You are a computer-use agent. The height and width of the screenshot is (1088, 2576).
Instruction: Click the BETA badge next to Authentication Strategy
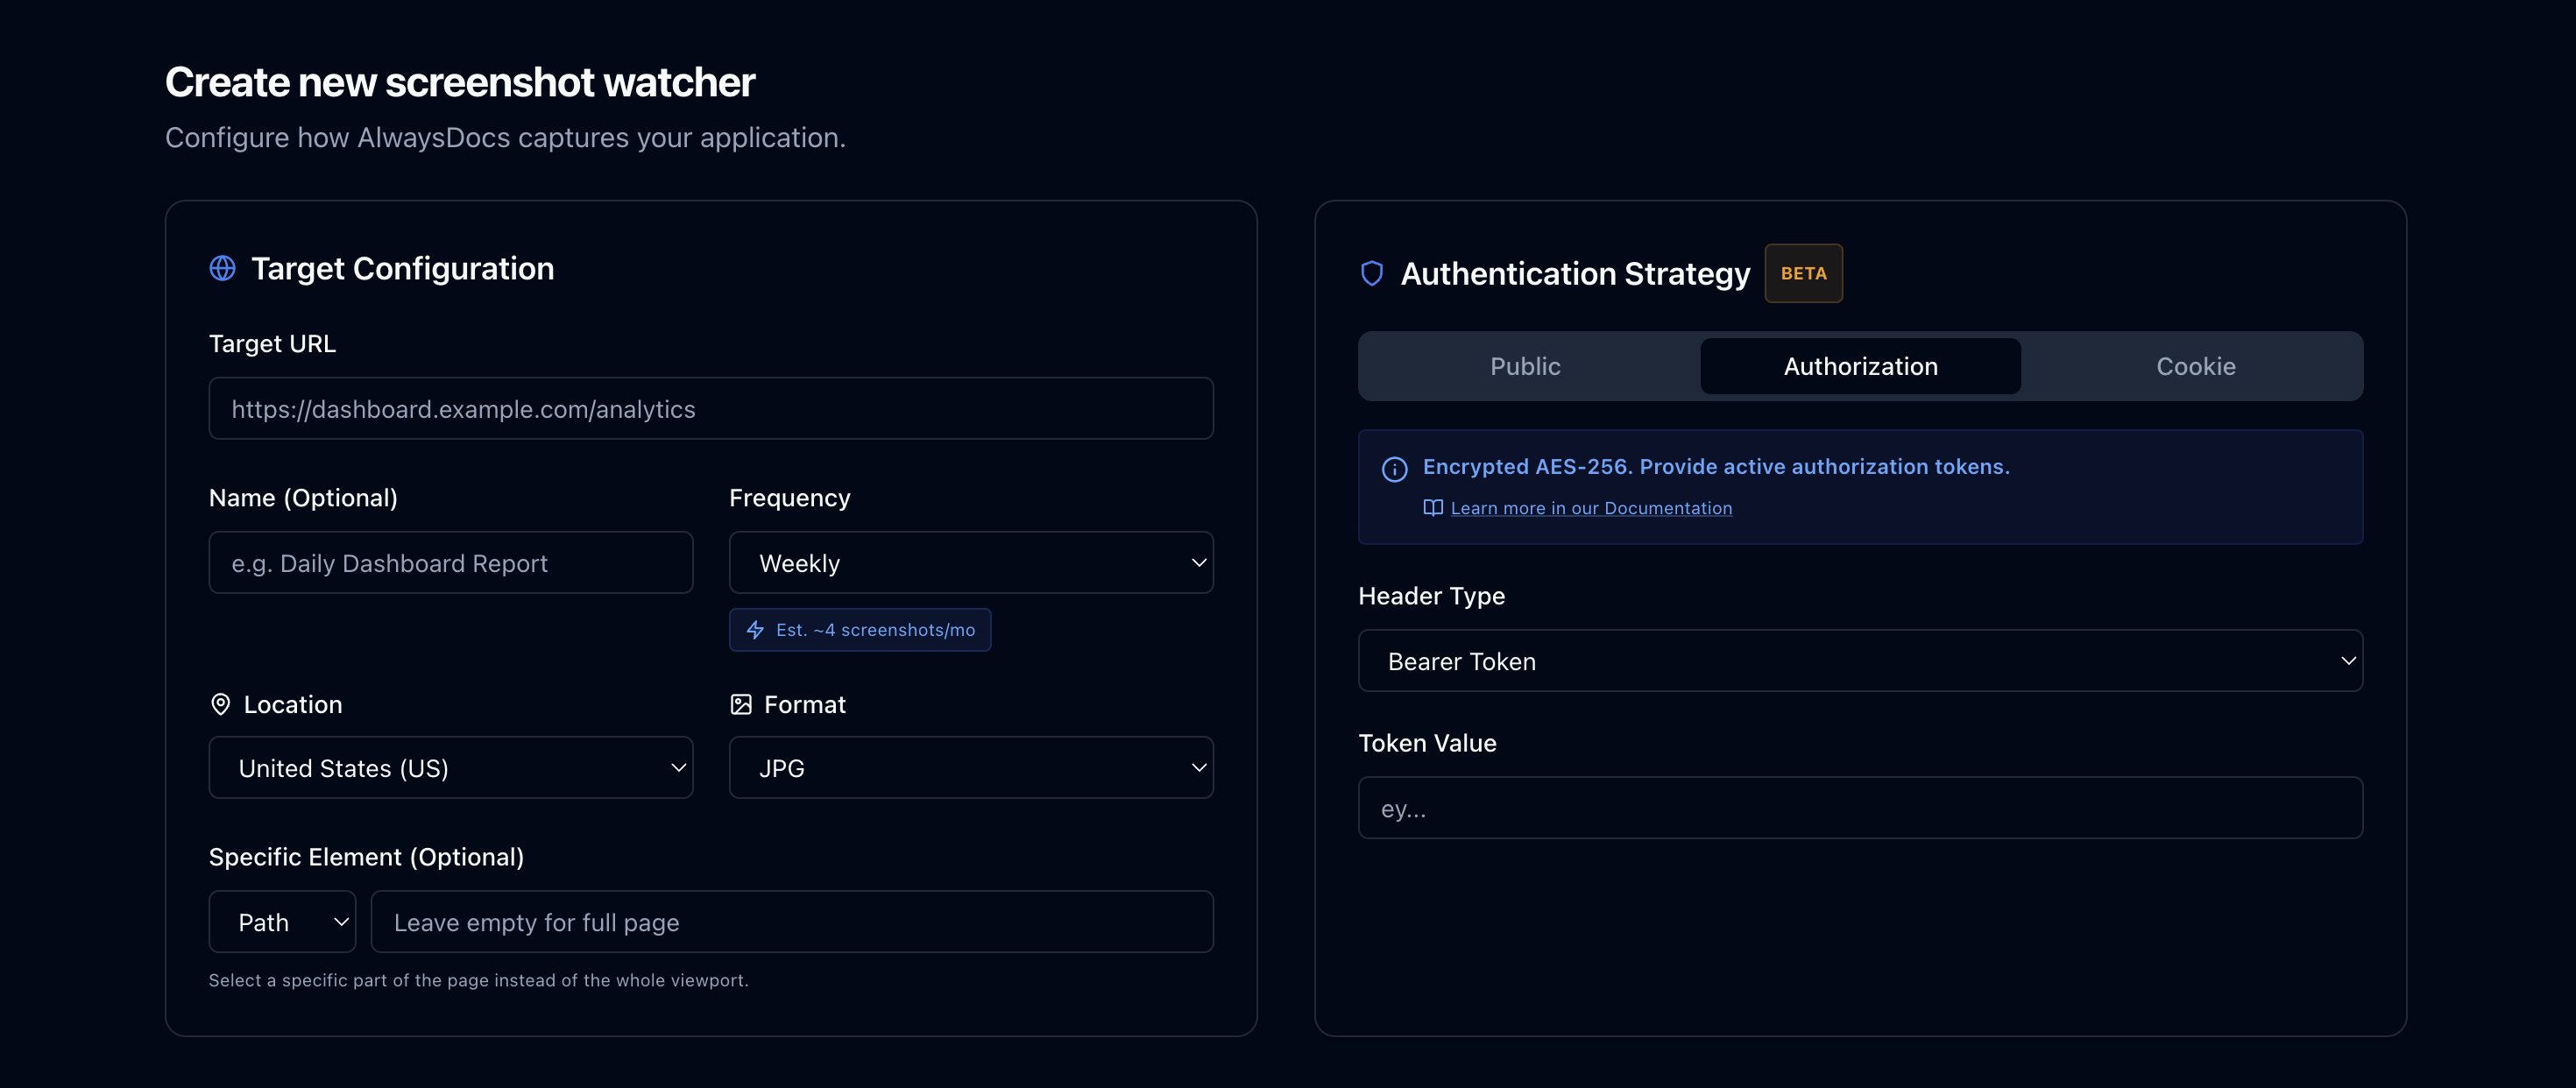click(1803, 273)
